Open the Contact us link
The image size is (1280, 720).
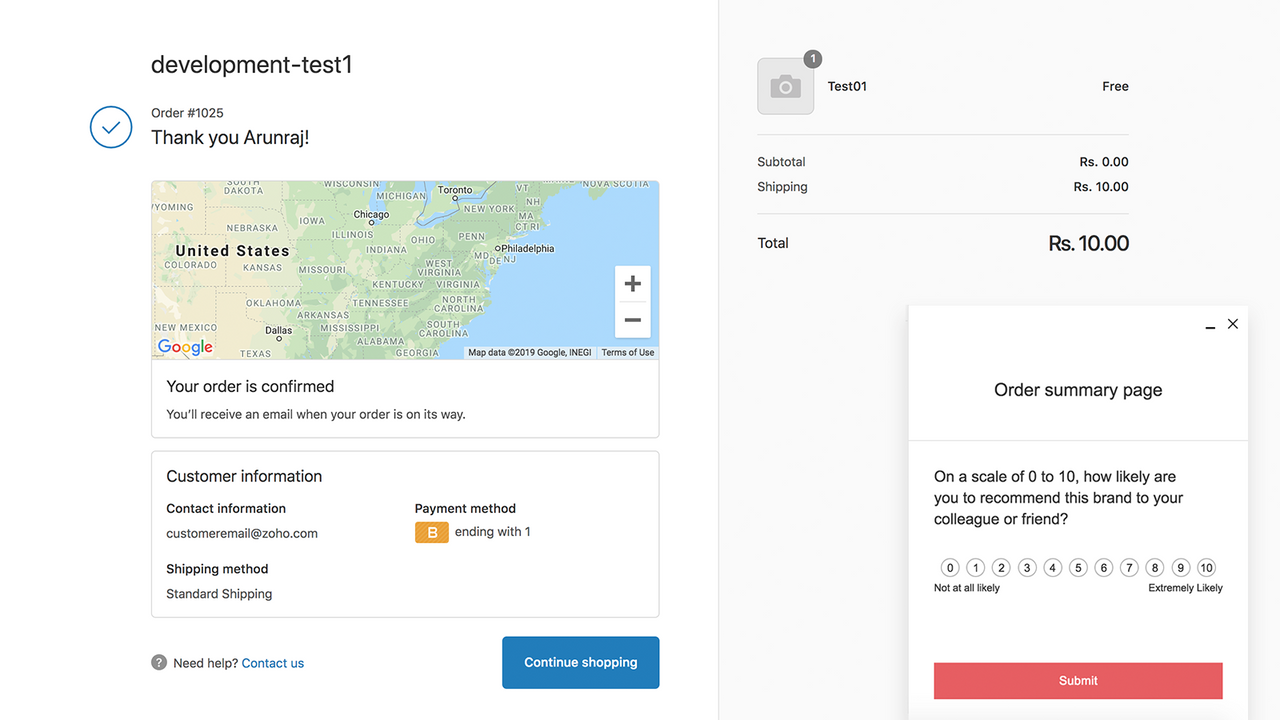point(272,662)
